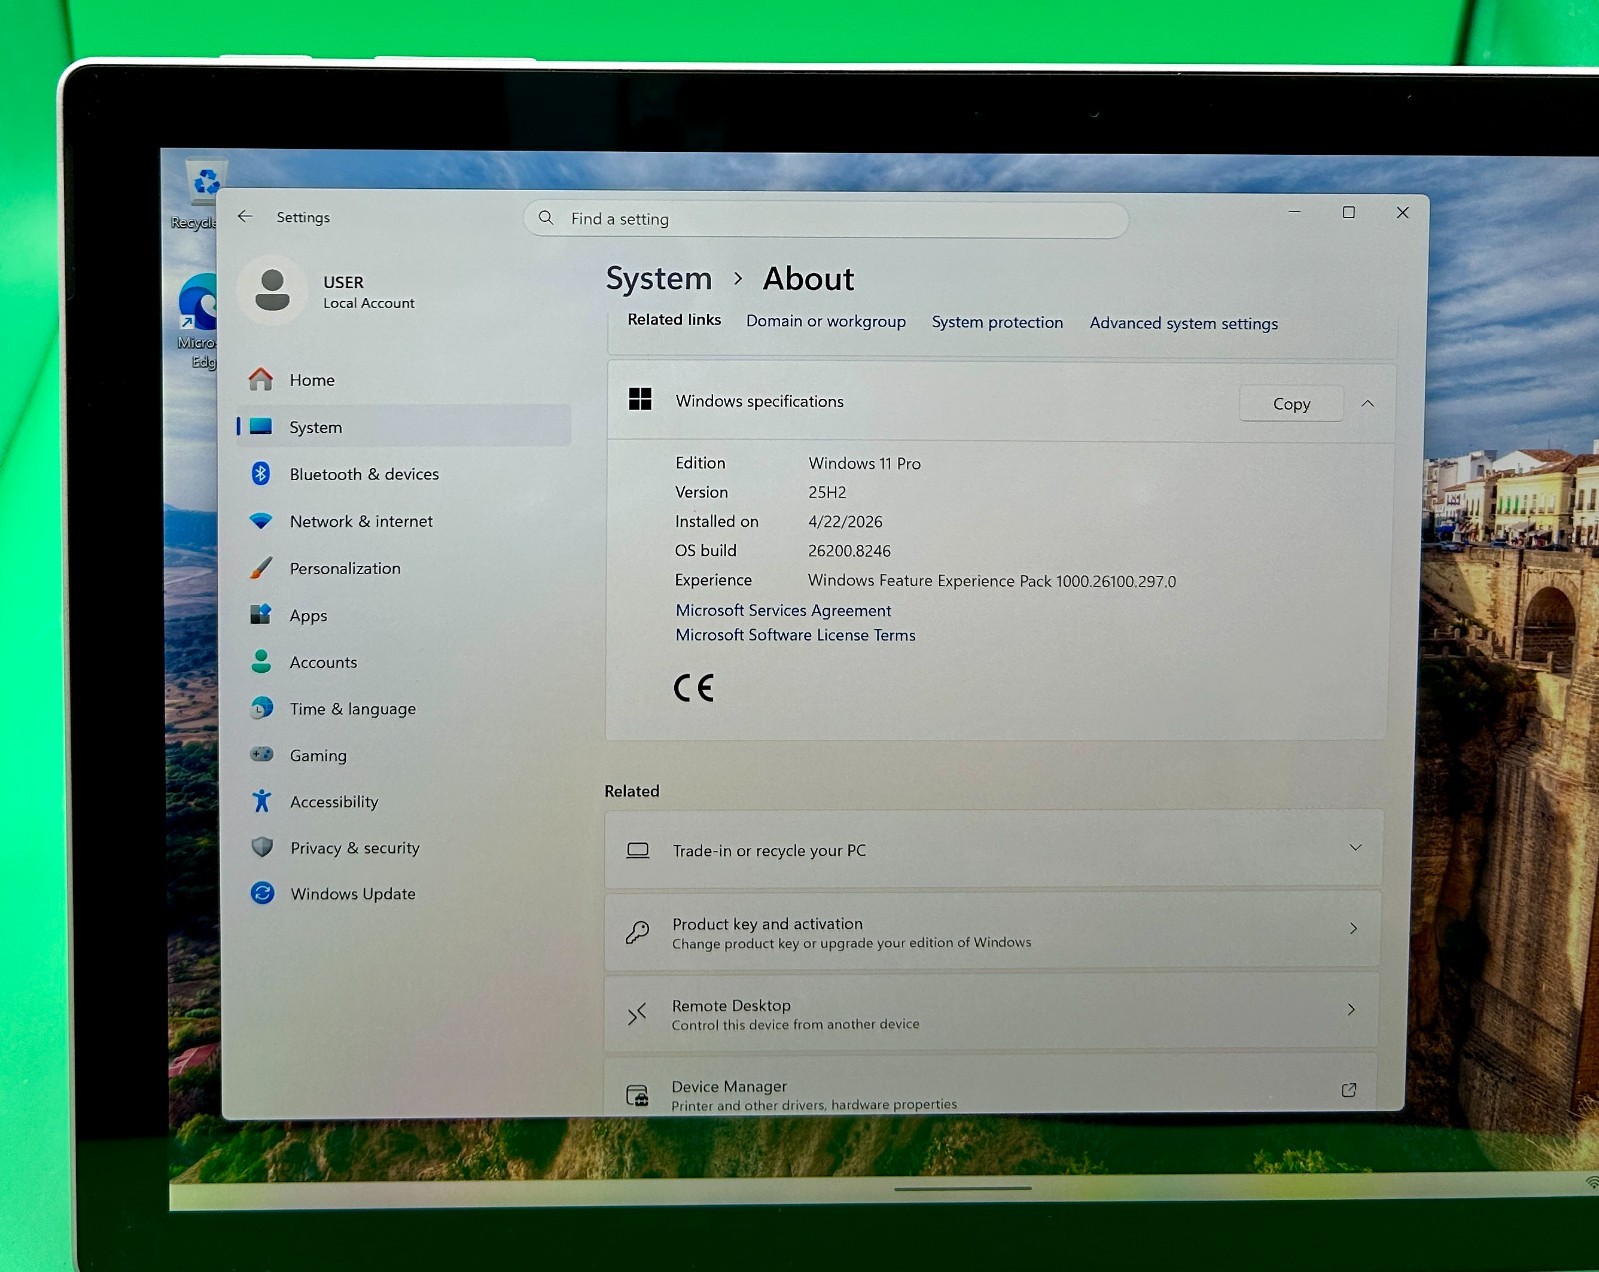Open Device Manager external link icon
1599x1272 pixels.
(x=1349, y=1090)
